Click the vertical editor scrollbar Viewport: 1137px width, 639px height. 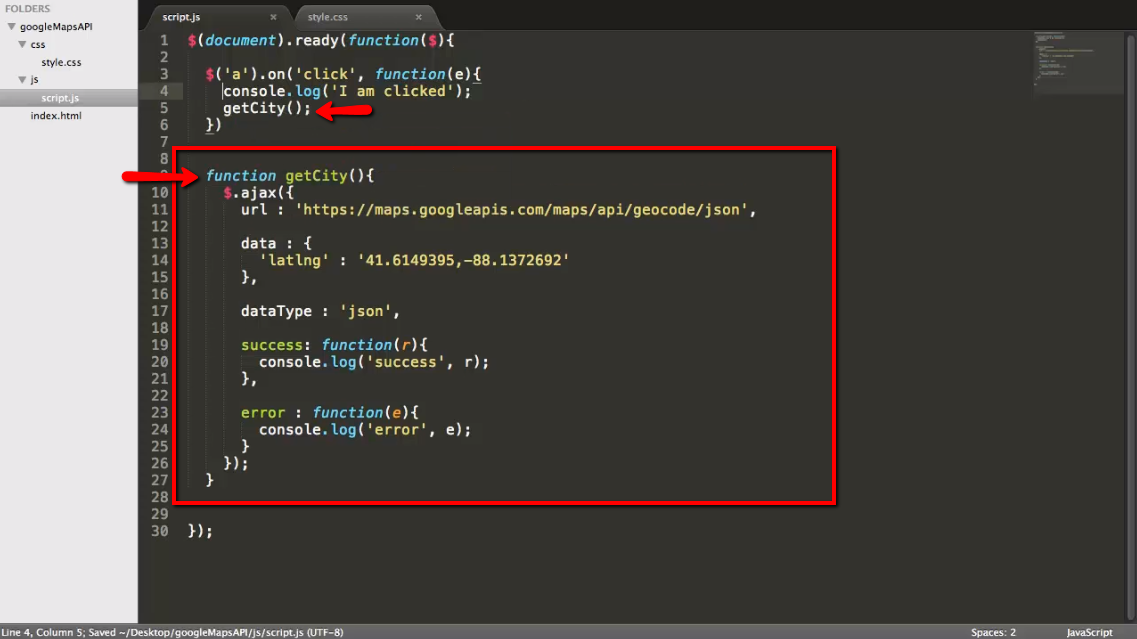(1130, 326)
